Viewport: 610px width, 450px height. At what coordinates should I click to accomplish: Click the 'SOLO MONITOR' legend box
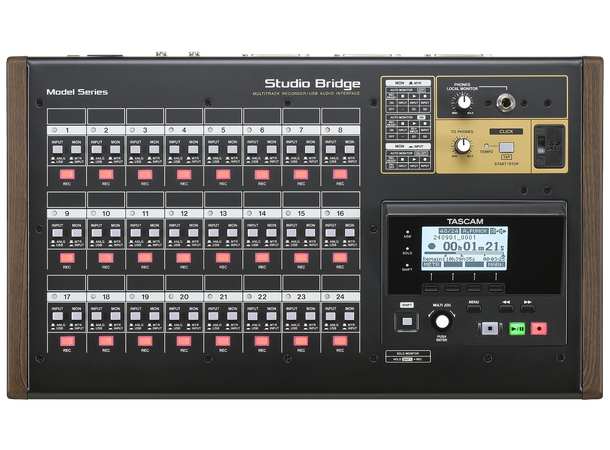pos(408,356)
